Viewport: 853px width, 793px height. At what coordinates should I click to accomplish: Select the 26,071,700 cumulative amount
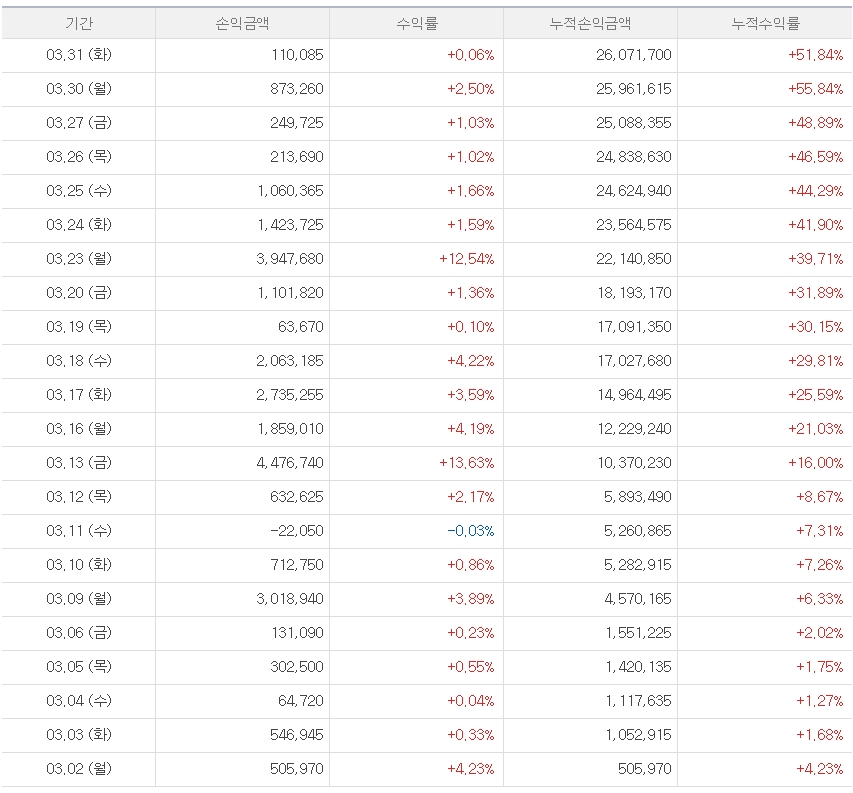coord(634,55)
